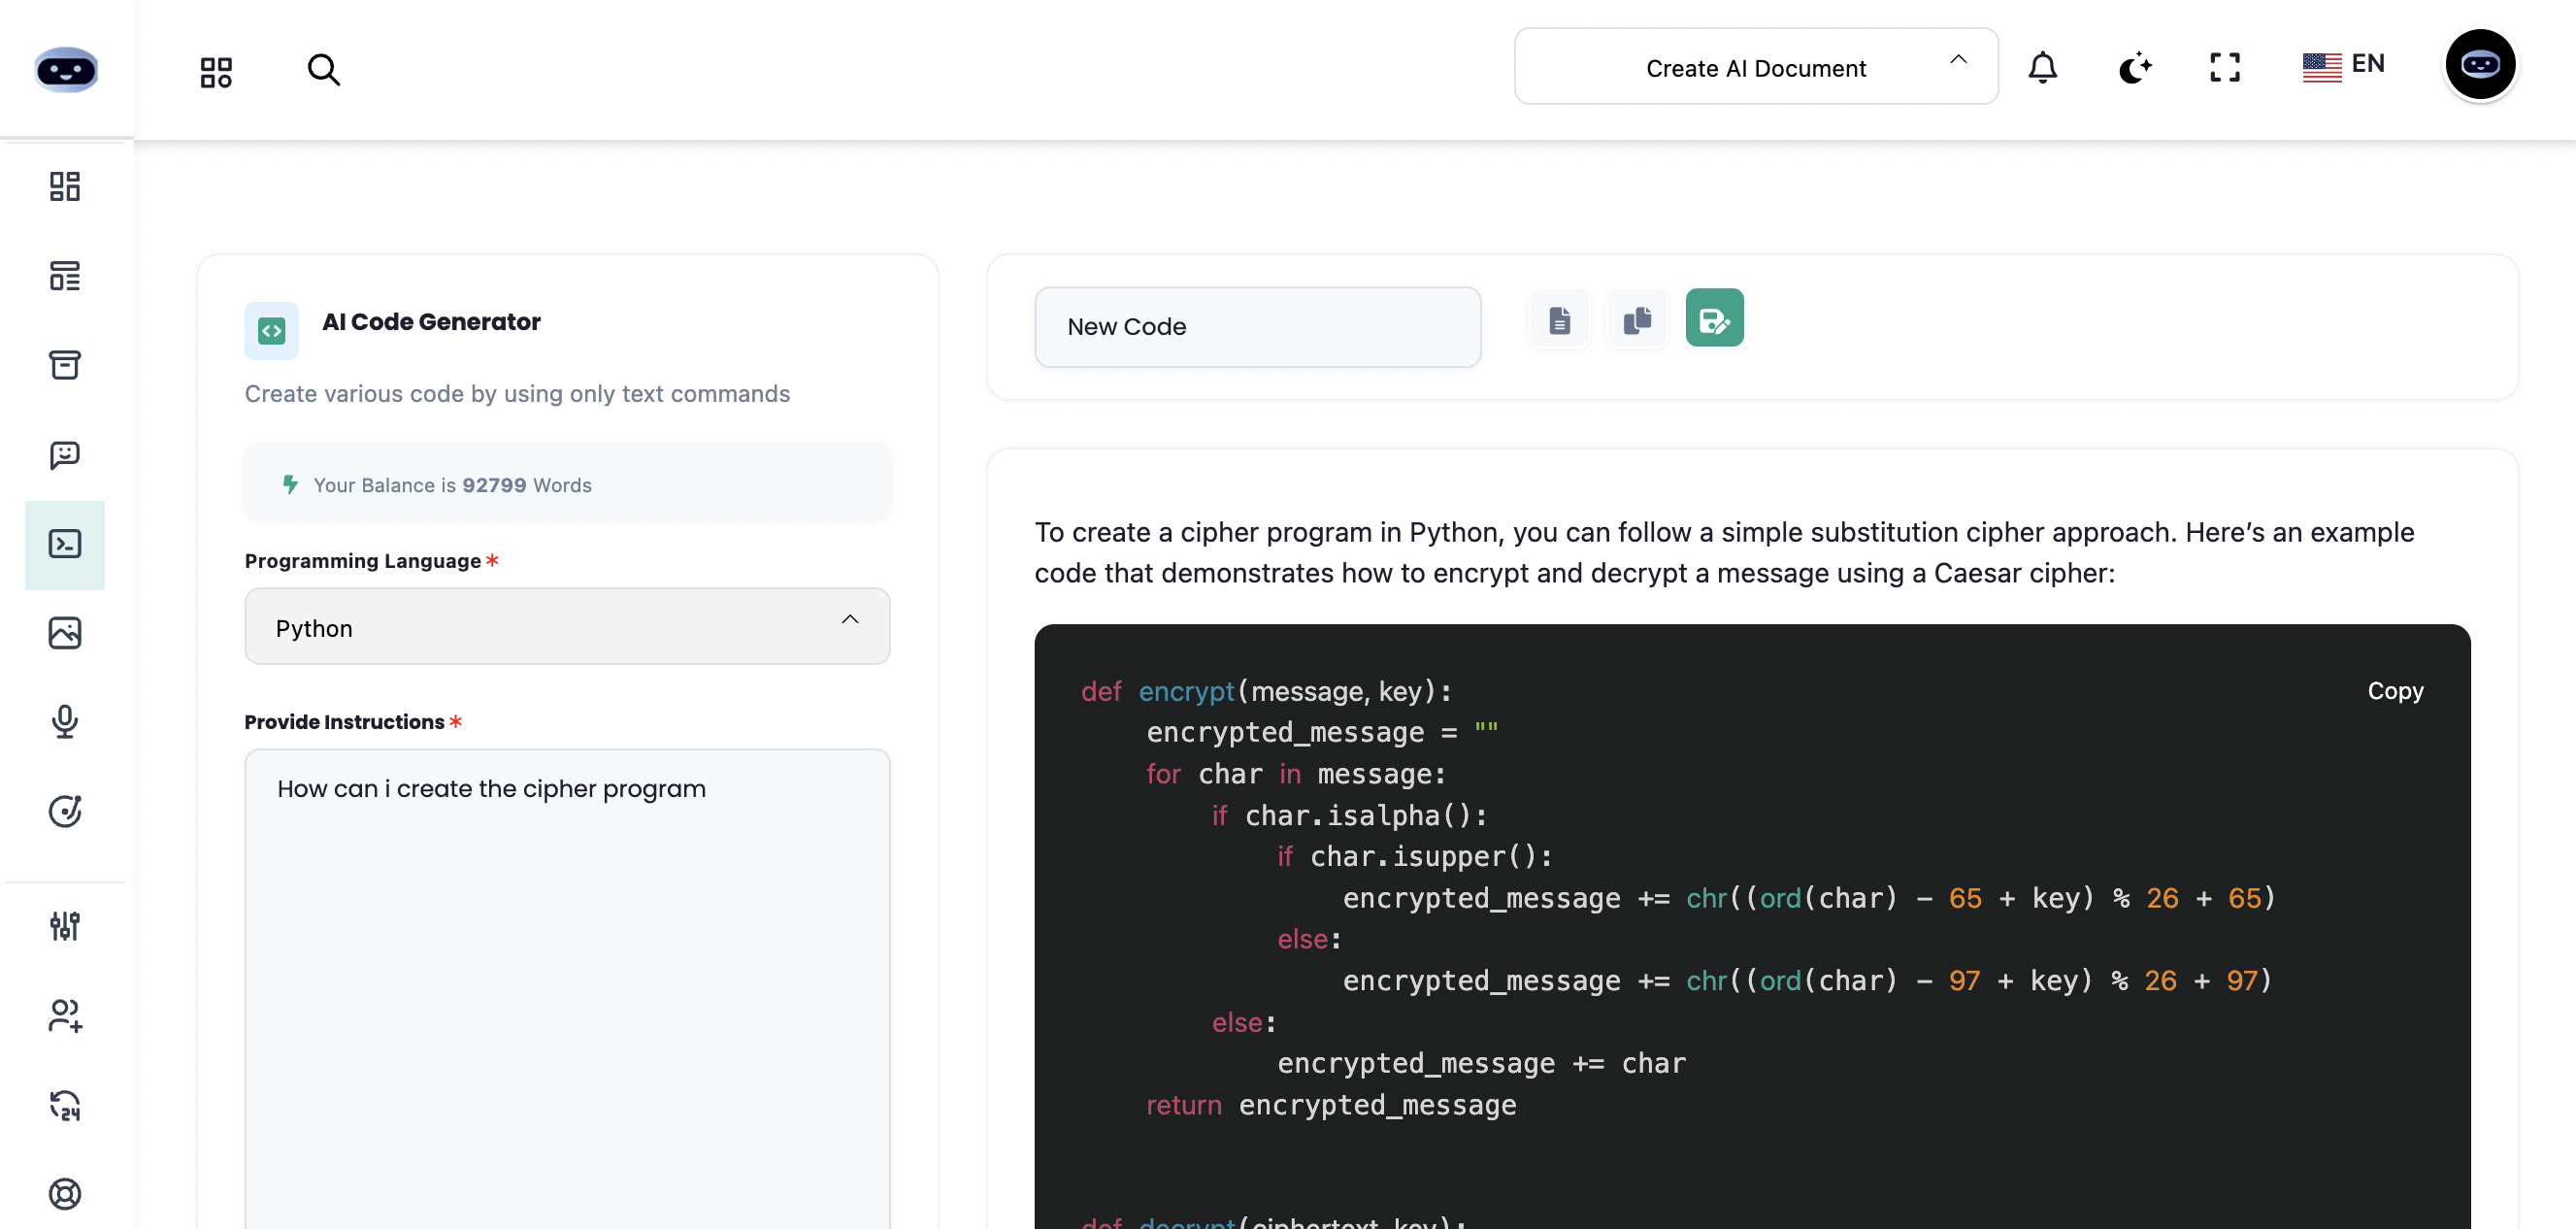This screenshot has height=1229, width=2576.
Task: Open the search icon in the header
Action: [x=323, y=69]
